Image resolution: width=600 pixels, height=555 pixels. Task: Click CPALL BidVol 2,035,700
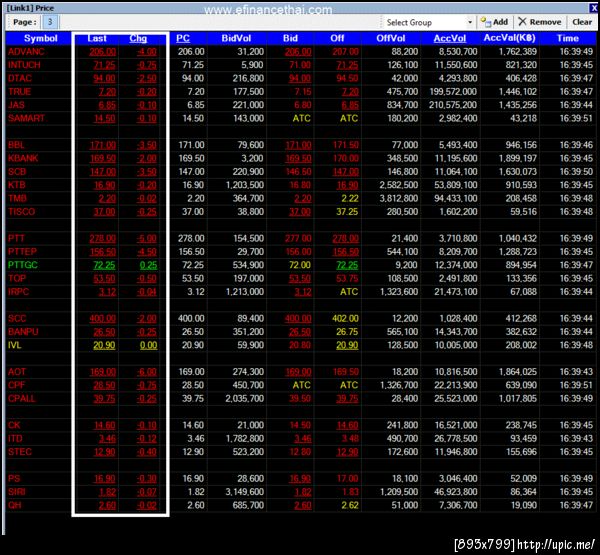[x=245, y=398]
